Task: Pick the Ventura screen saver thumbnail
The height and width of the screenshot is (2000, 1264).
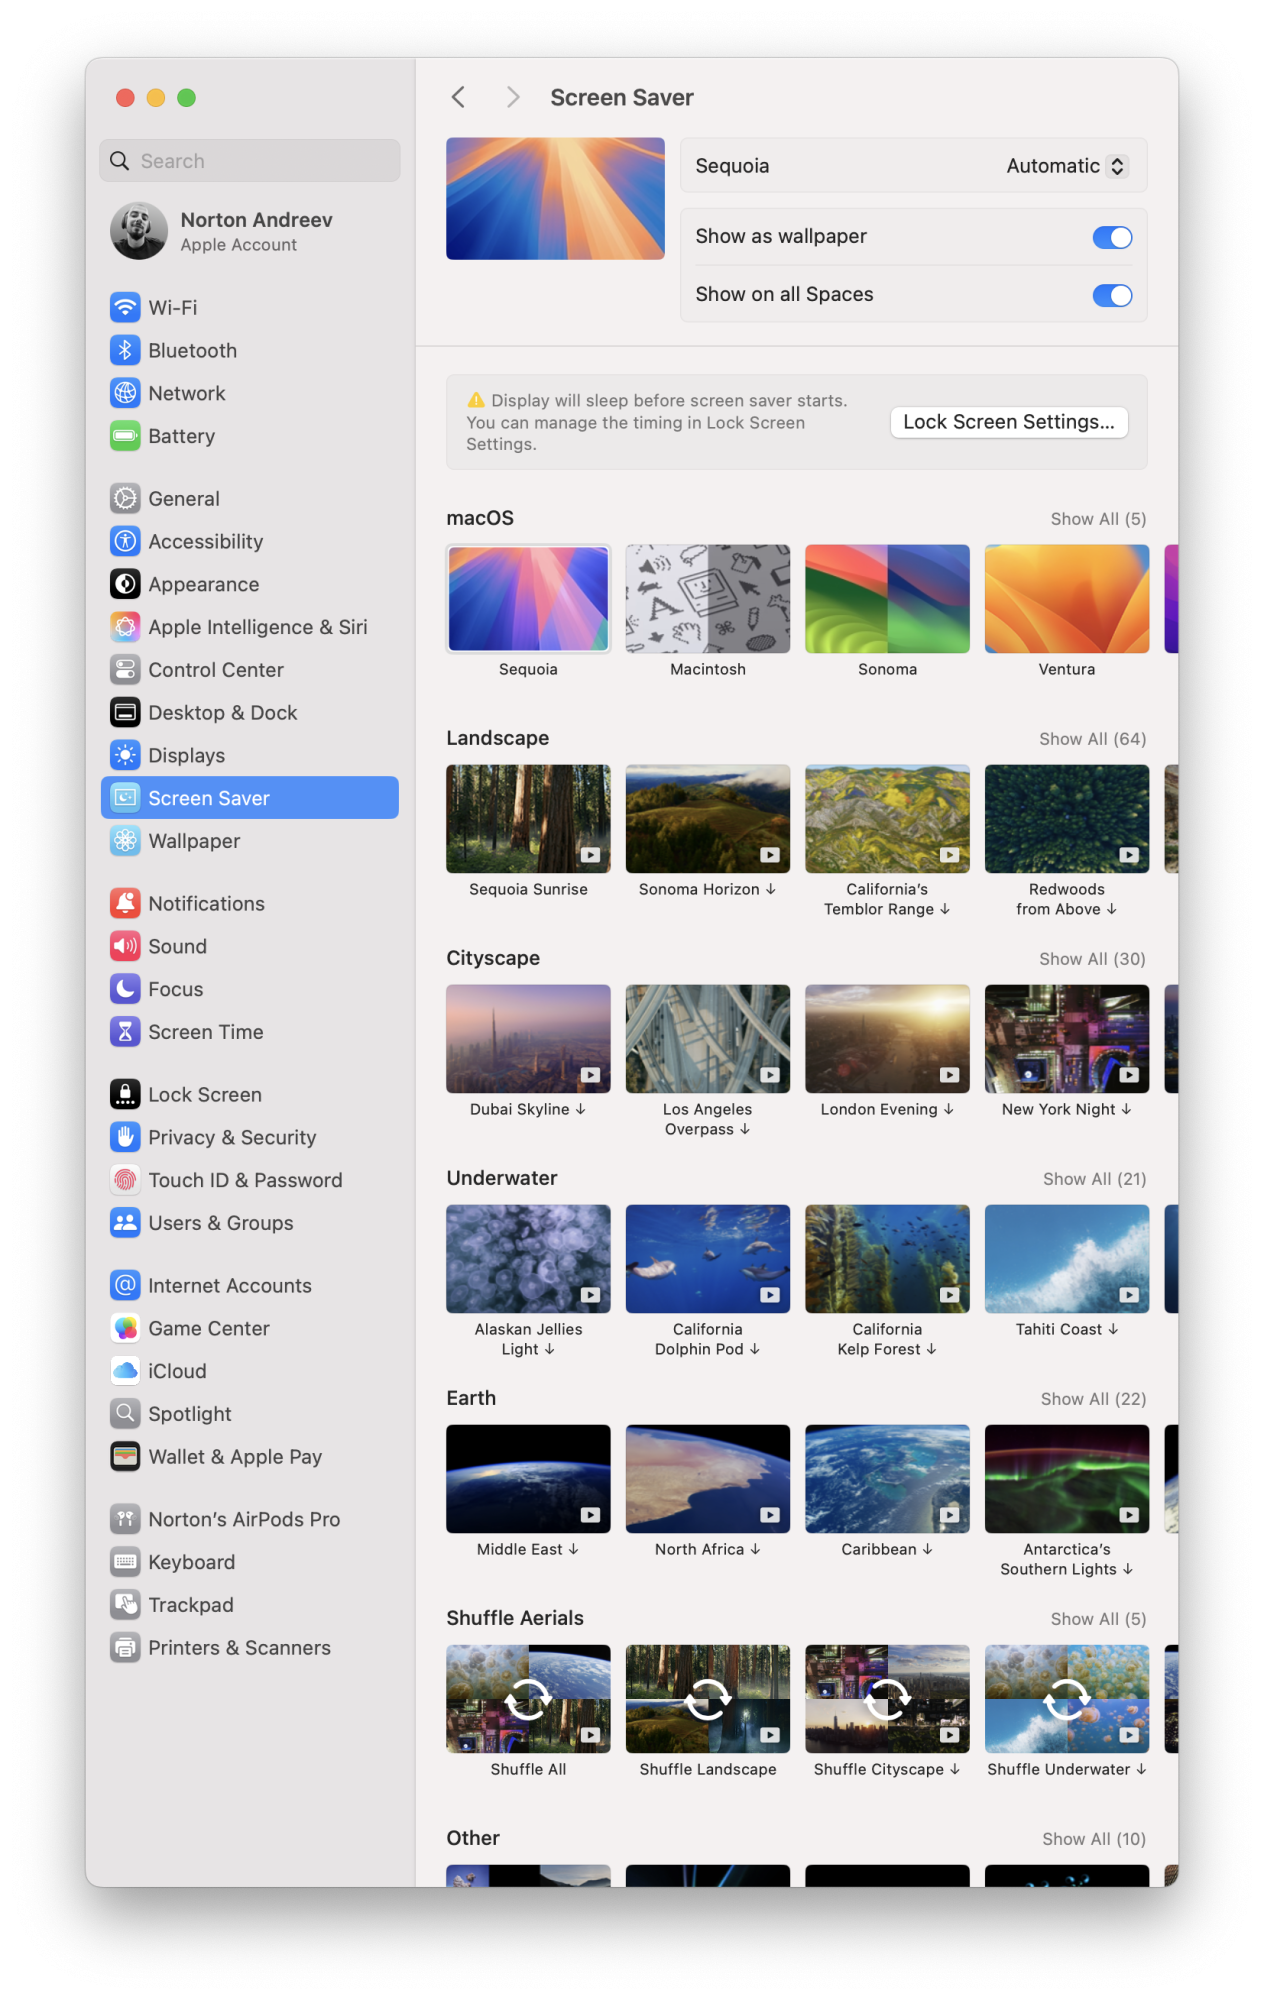Action: point(1067,599)
